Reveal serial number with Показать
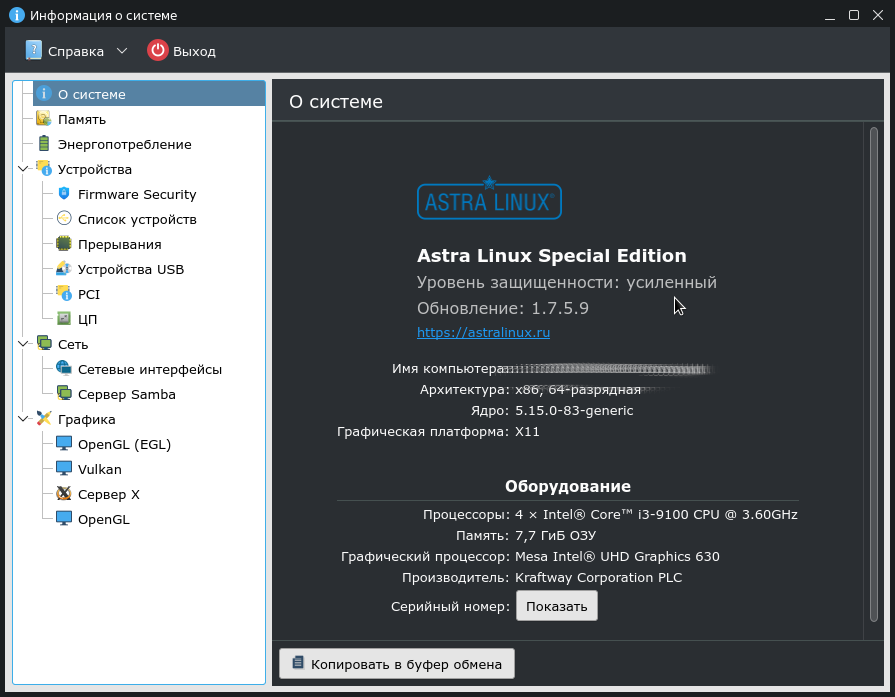This screenshot has width=895, height=697. (x=557, y=606)
